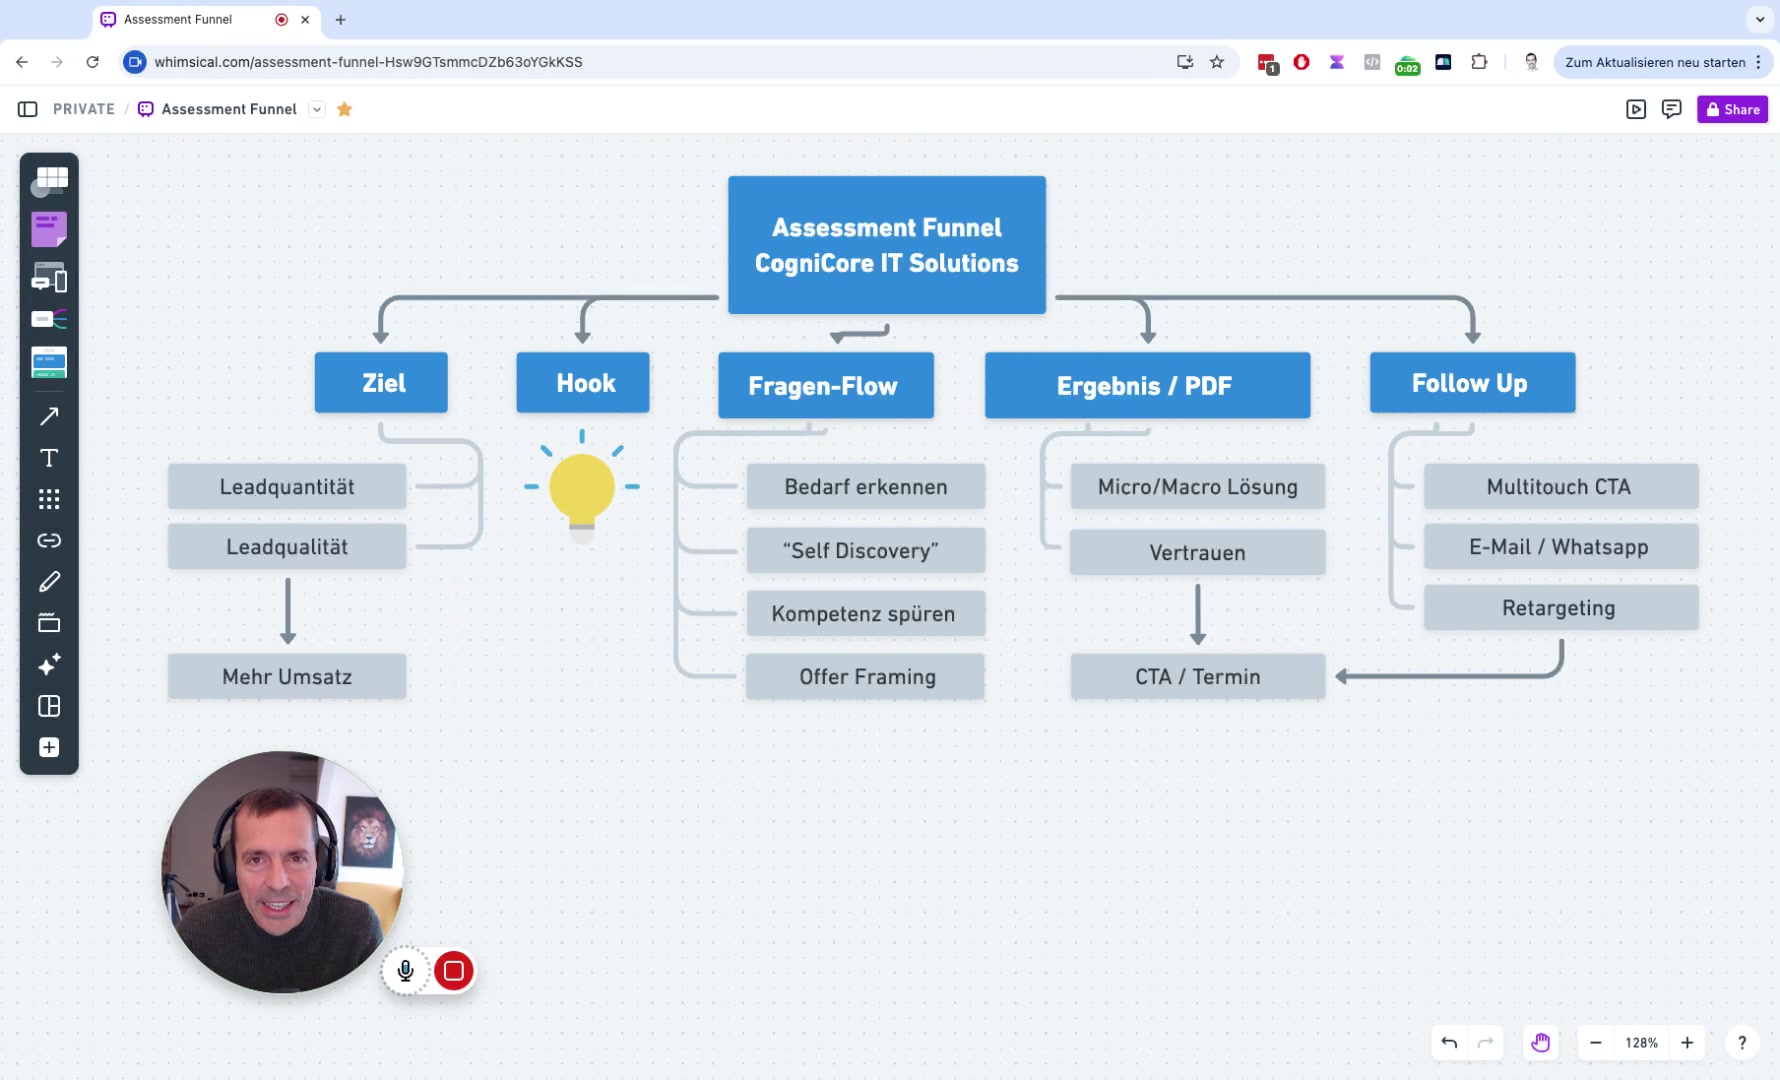Toggle the hand pan tool

[1541, 1043]
